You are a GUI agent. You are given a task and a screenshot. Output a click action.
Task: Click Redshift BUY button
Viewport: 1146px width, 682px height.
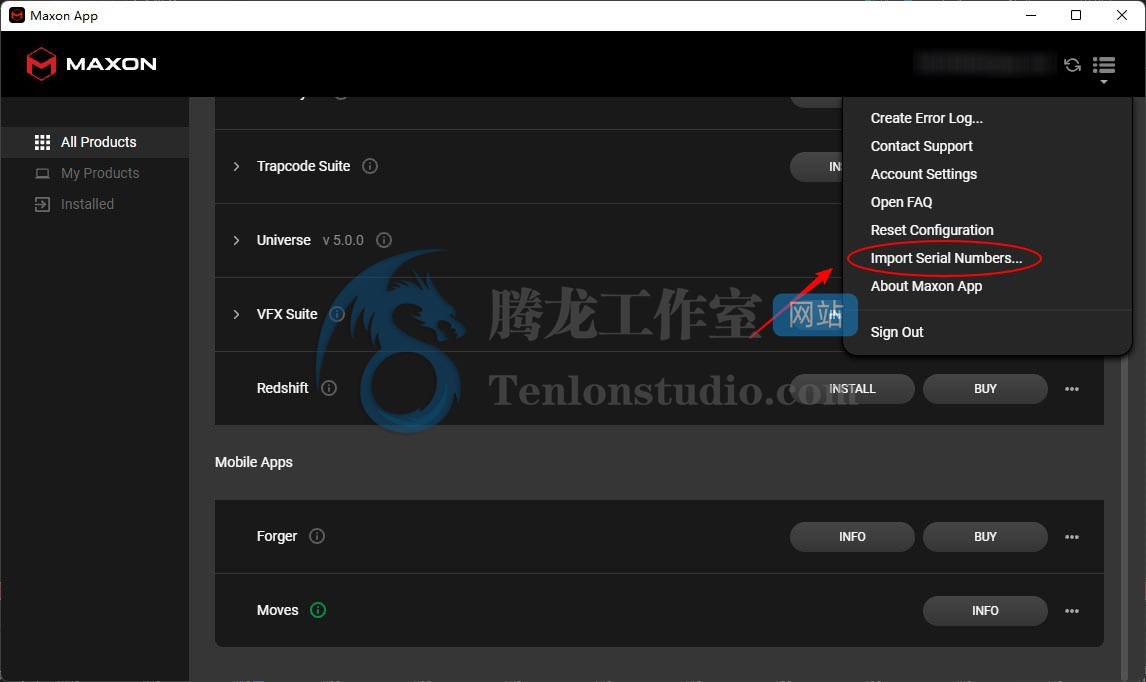tap(984, 389)
